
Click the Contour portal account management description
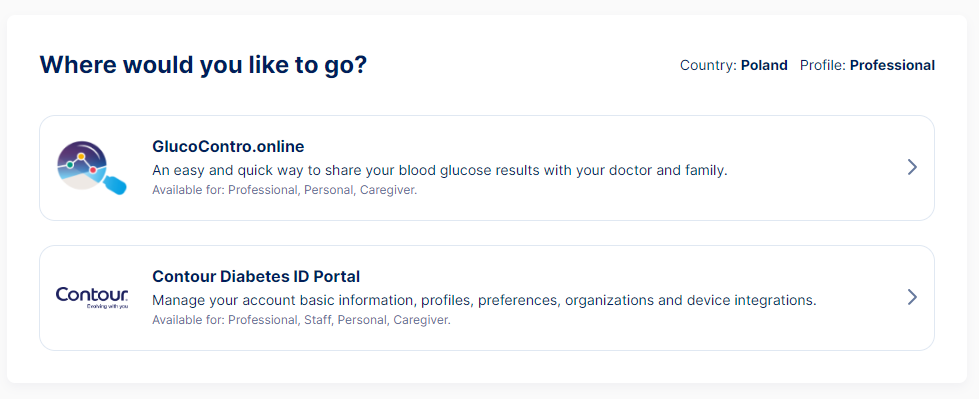485,300
